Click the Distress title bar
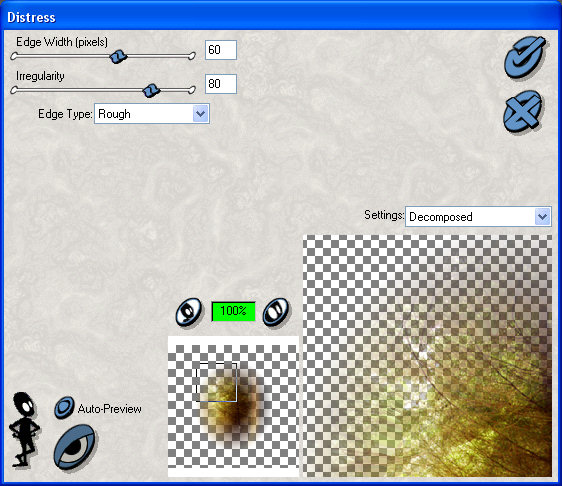This screenshot has width=562, height=486. click(281, 16)
